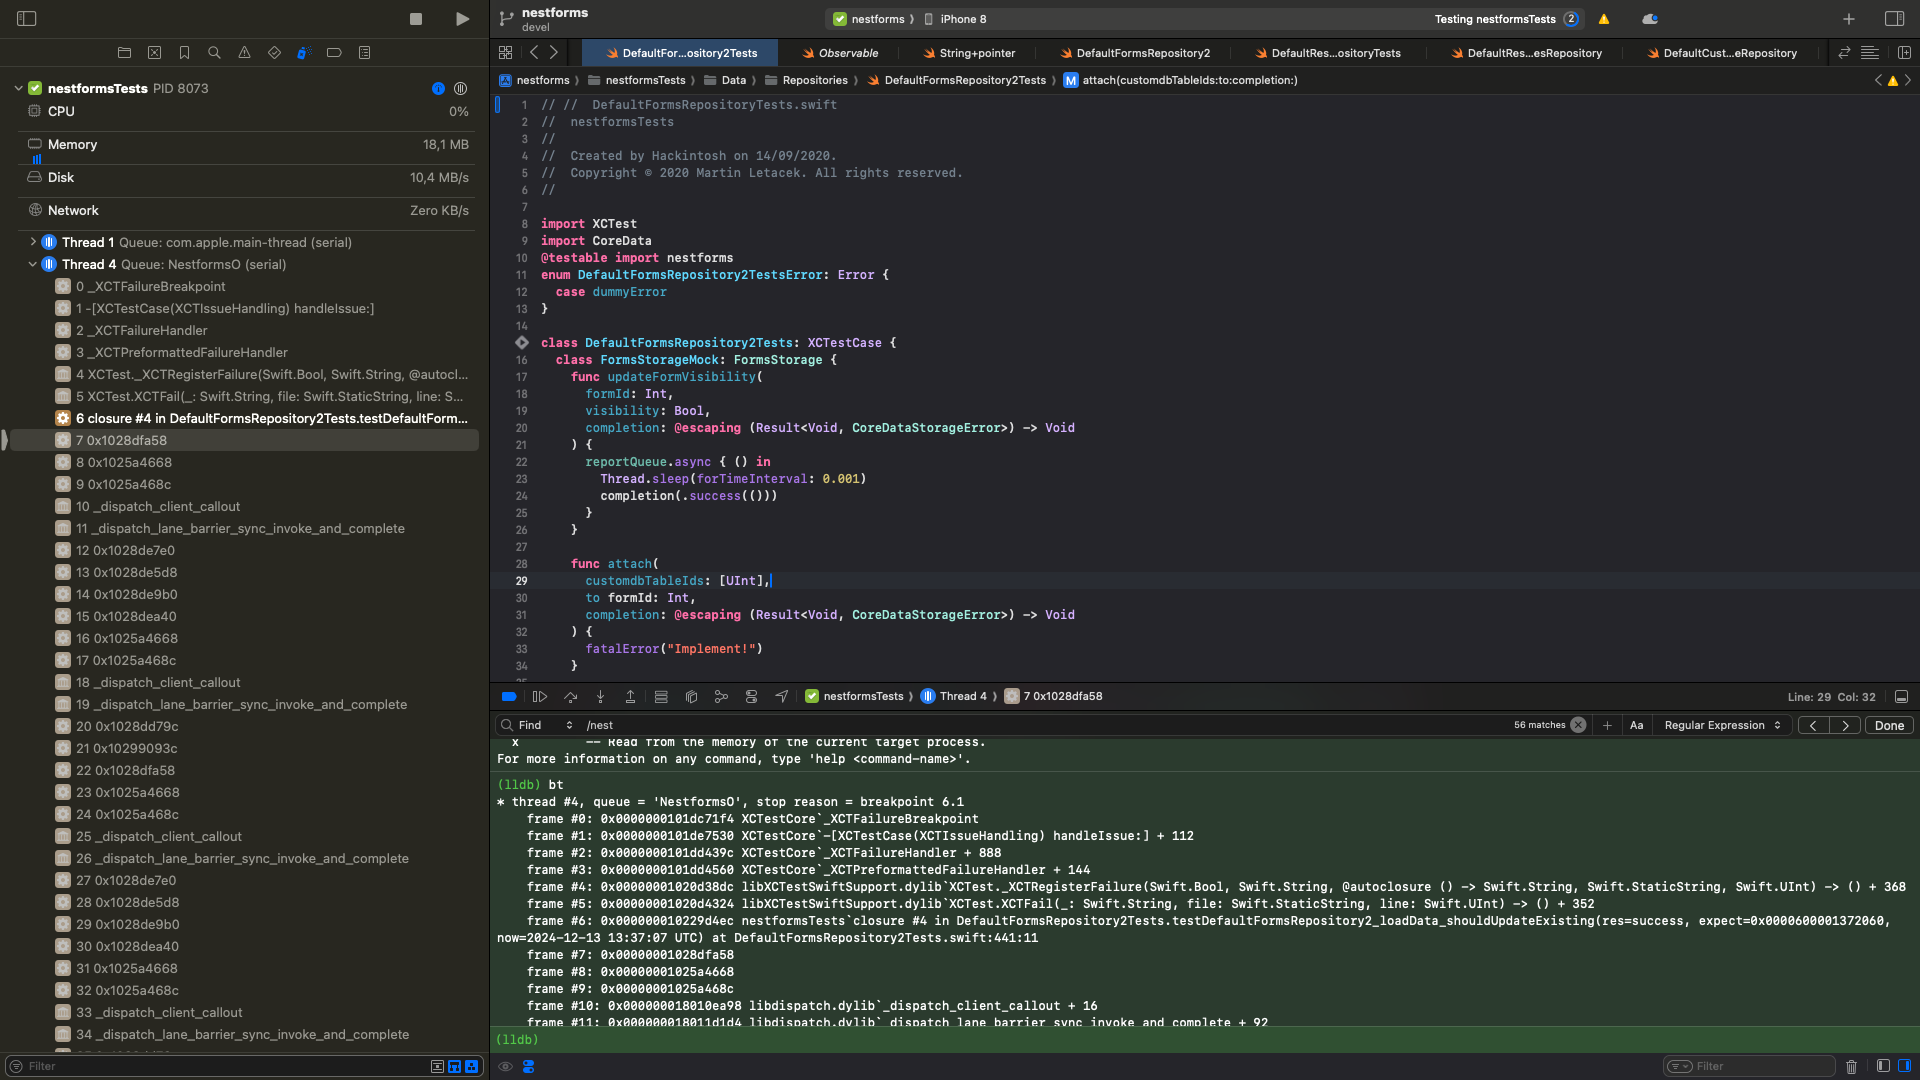Collapse the nestformsTests process tree
Screen dimensions: 1920x1080
click(18, 89)
